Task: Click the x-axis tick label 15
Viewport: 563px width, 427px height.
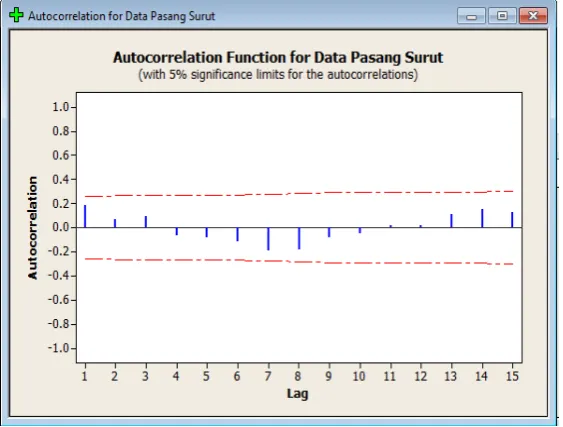Action: pyautogui.click(x=512, y=376)
